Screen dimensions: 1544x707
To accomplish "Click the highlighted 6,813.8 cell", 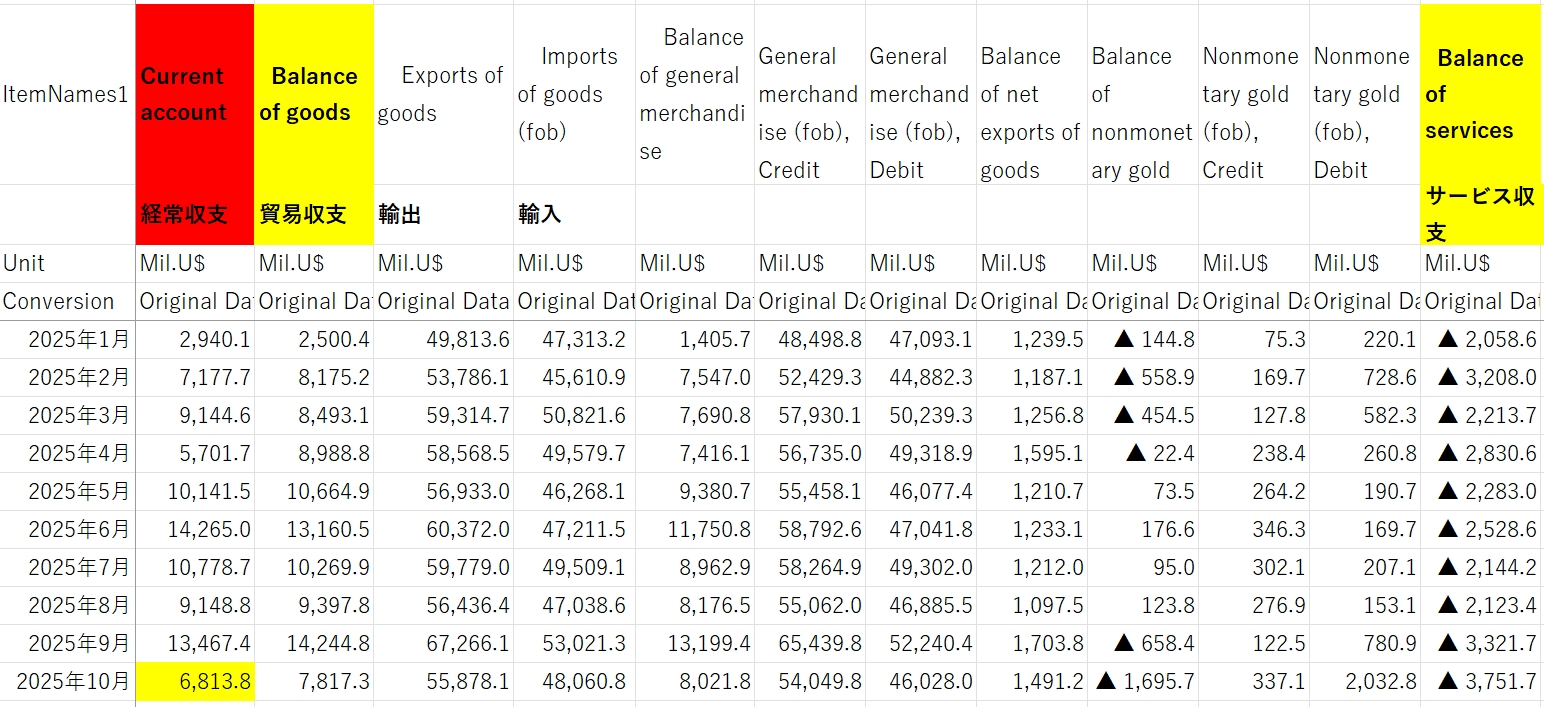I will [196, 682].
